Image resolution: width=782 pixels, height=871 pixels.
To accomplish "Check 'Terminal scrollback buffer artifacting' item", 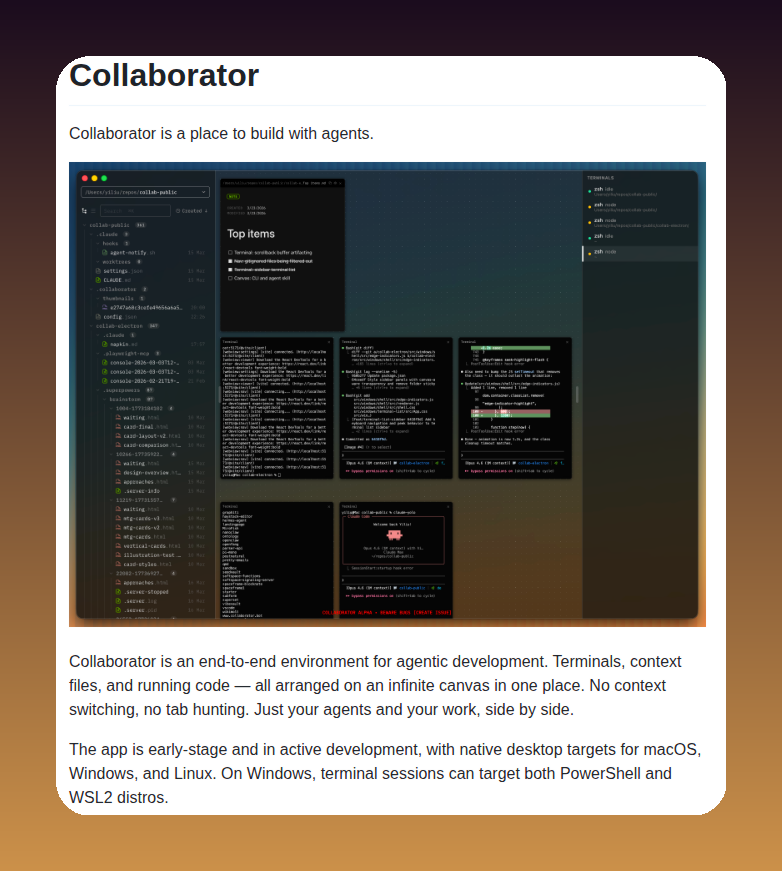I will [230, 252].
